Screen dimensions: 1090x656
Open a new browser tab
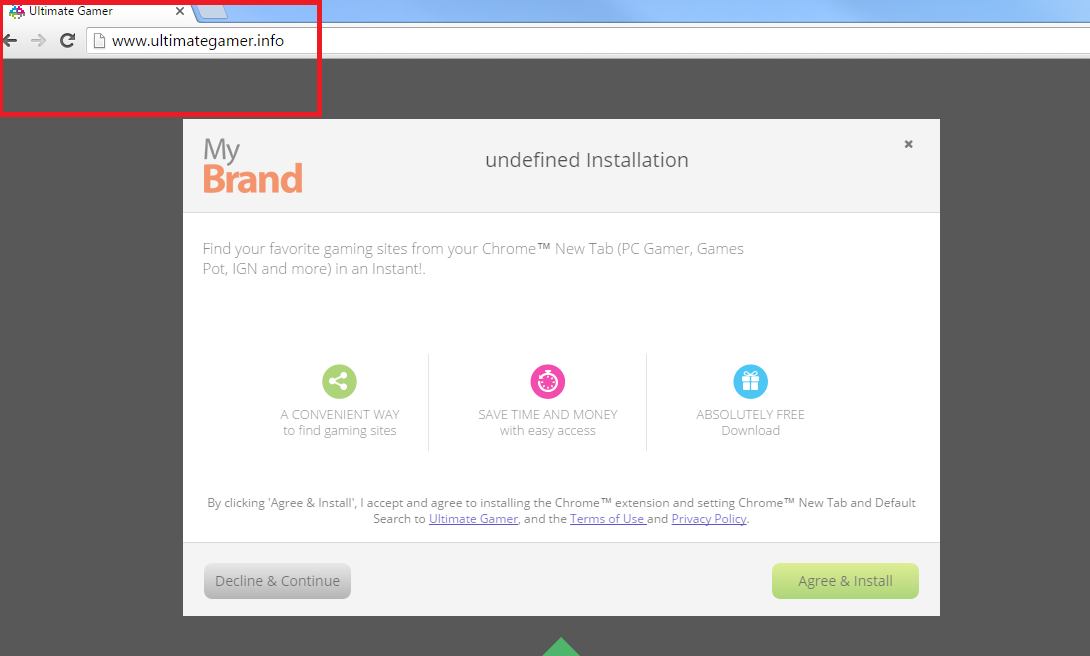click(x=211, y=11)
